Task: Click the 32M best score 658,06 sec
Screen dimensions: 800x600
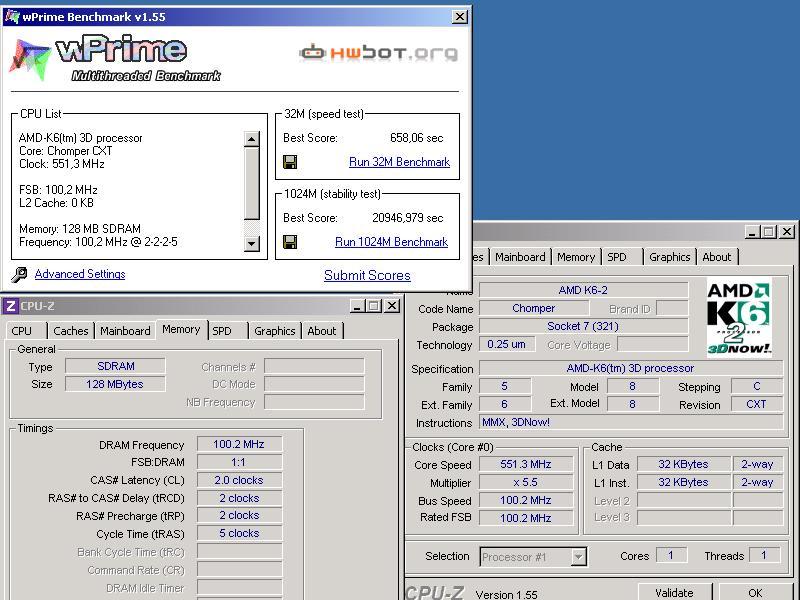Action: pyautogui.click(x=416, y=138)
